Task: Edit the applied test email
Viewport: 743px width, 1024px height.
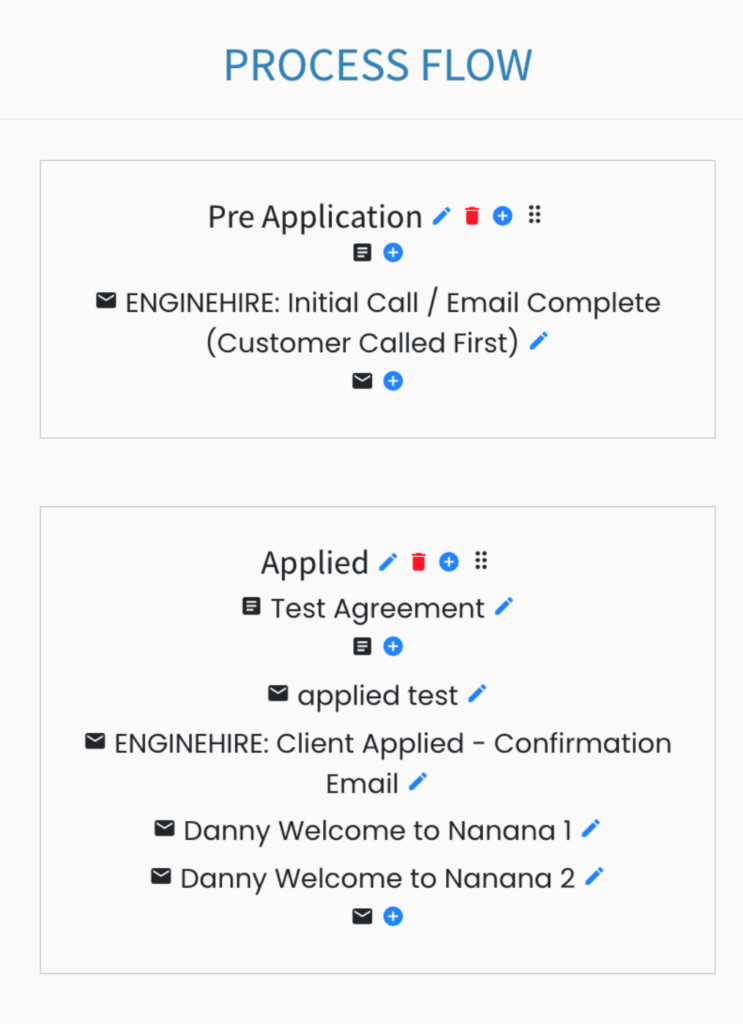Action: (478, 692)
